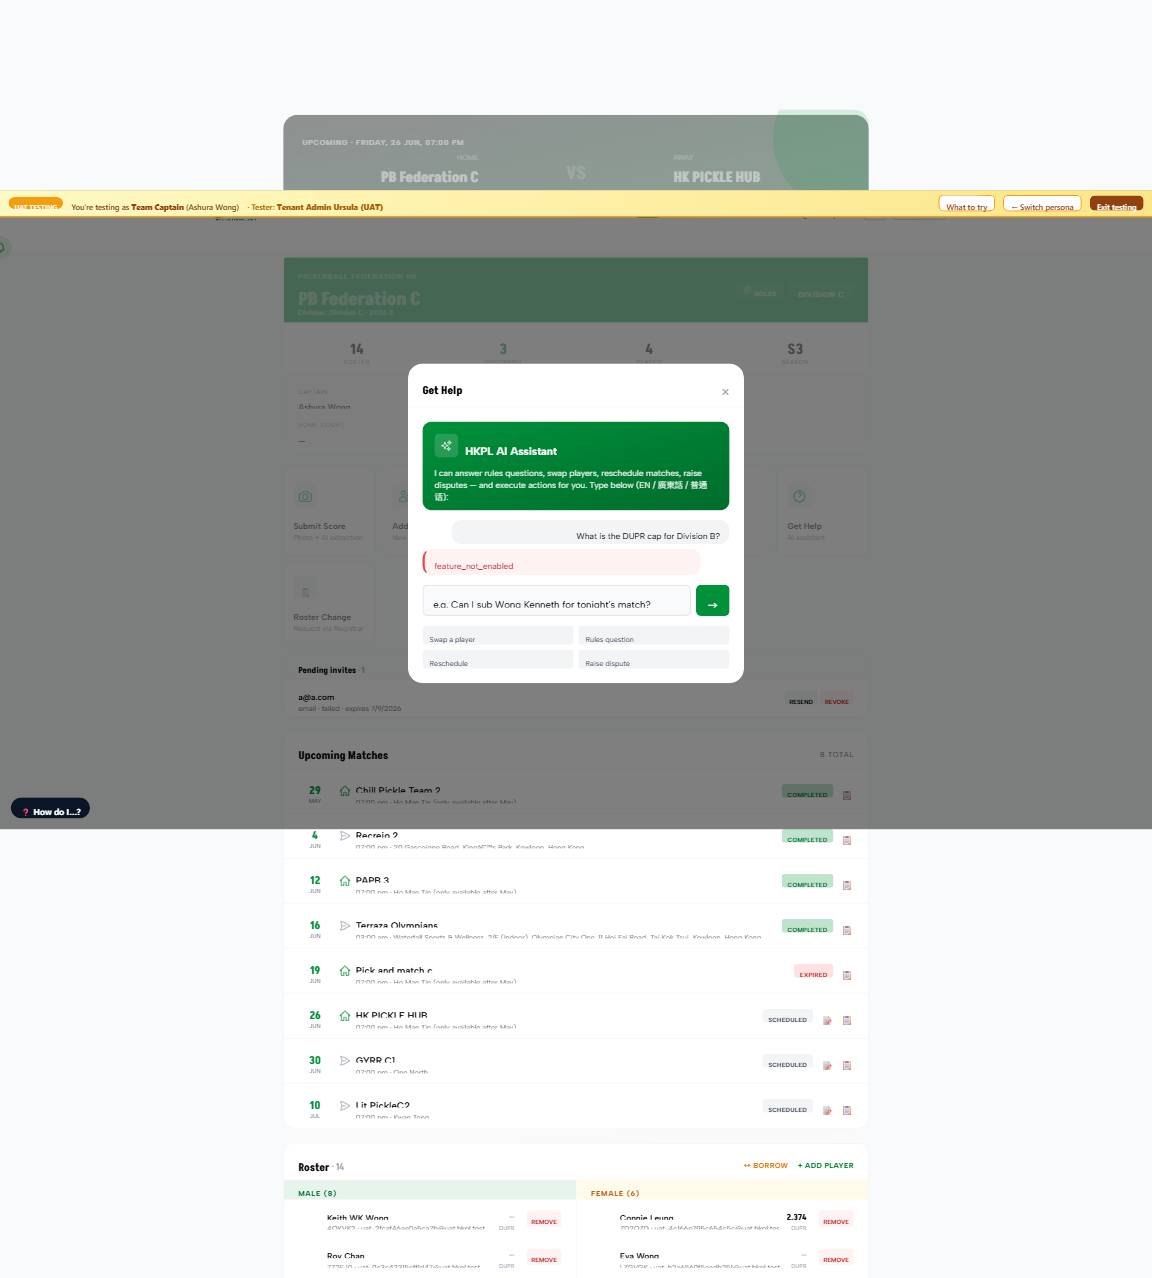The height and width of the screenshot is (1278, 1152).
Task: Click the away icon beside GYRR C1
Action: [x=345, y=1060]
